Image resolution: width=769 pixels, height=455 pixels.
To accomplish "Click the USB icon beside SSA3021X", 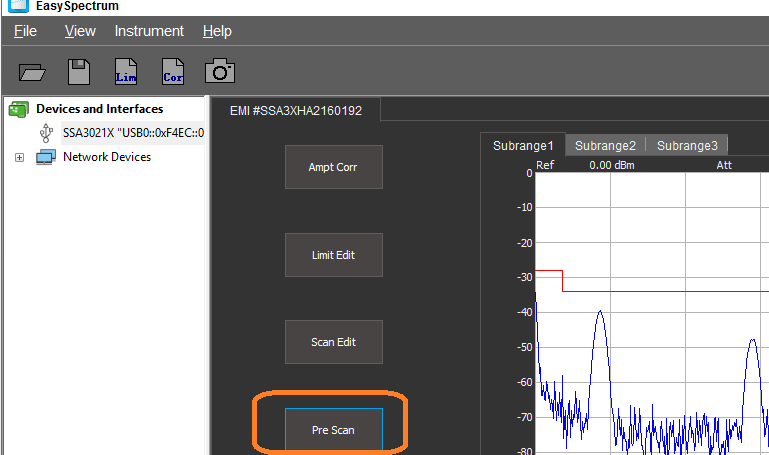I will (x=46, y=132).
